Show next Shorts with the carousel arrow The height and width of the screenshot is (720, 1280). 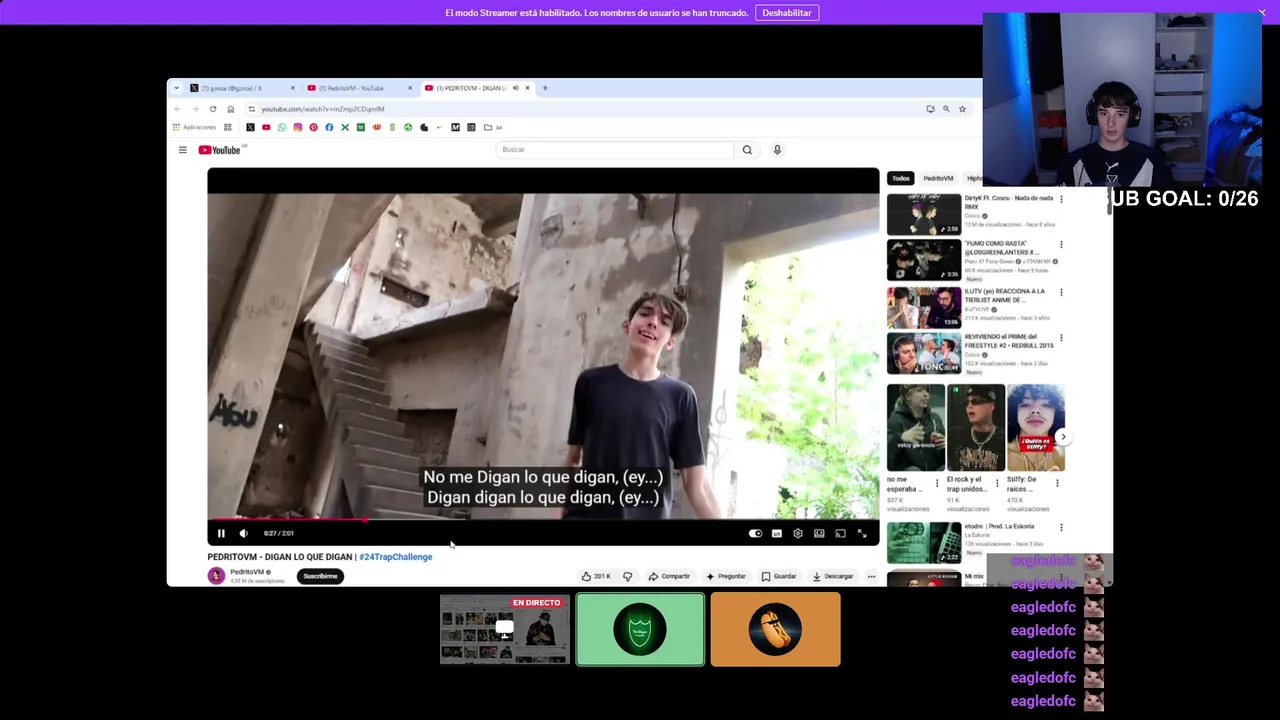pyautogui.click(x=1062, y=437)
